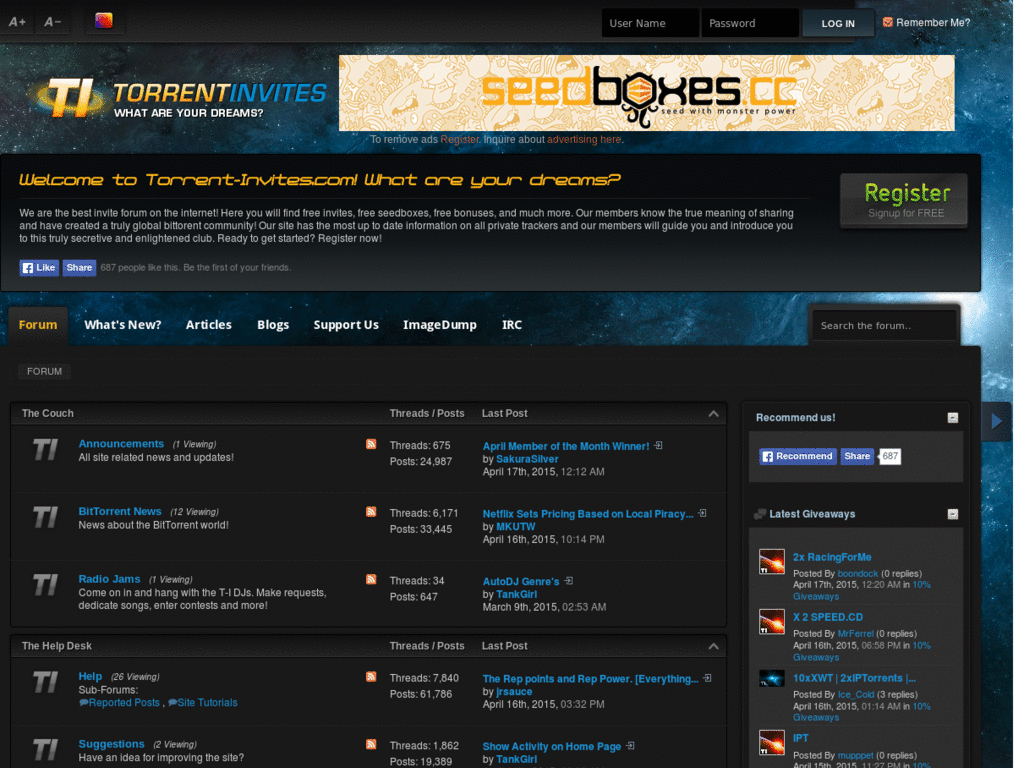Image resolution: width=1024 pixels, height=768 pixels.
Task: Open the Suggestions RSS feed icon
Action: coord(371,744)
